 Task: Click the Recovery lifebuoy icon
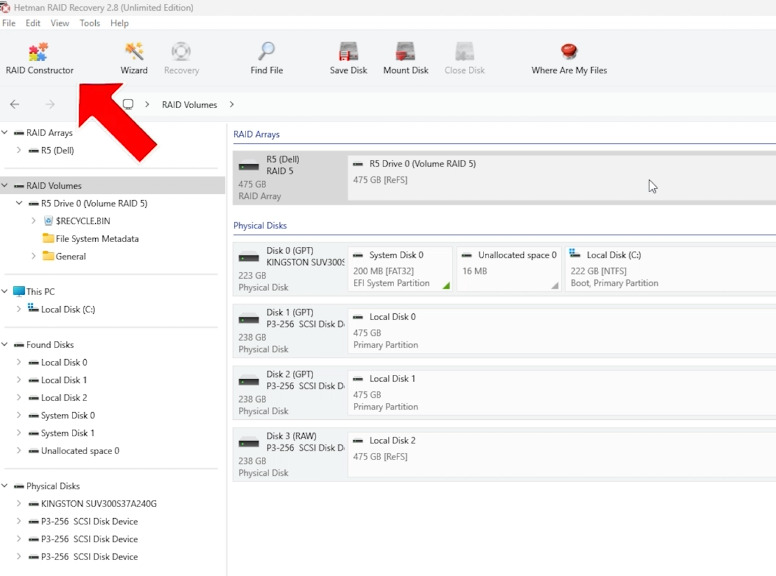pyautogui.click(x=181, y=51)
